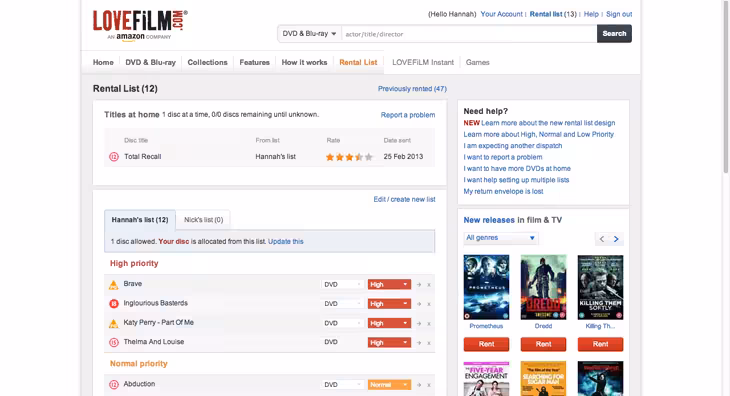This screenshot has height=396, width=730.
Task: Open the DVD format dropdown for Brave
Action: point(342,284)
